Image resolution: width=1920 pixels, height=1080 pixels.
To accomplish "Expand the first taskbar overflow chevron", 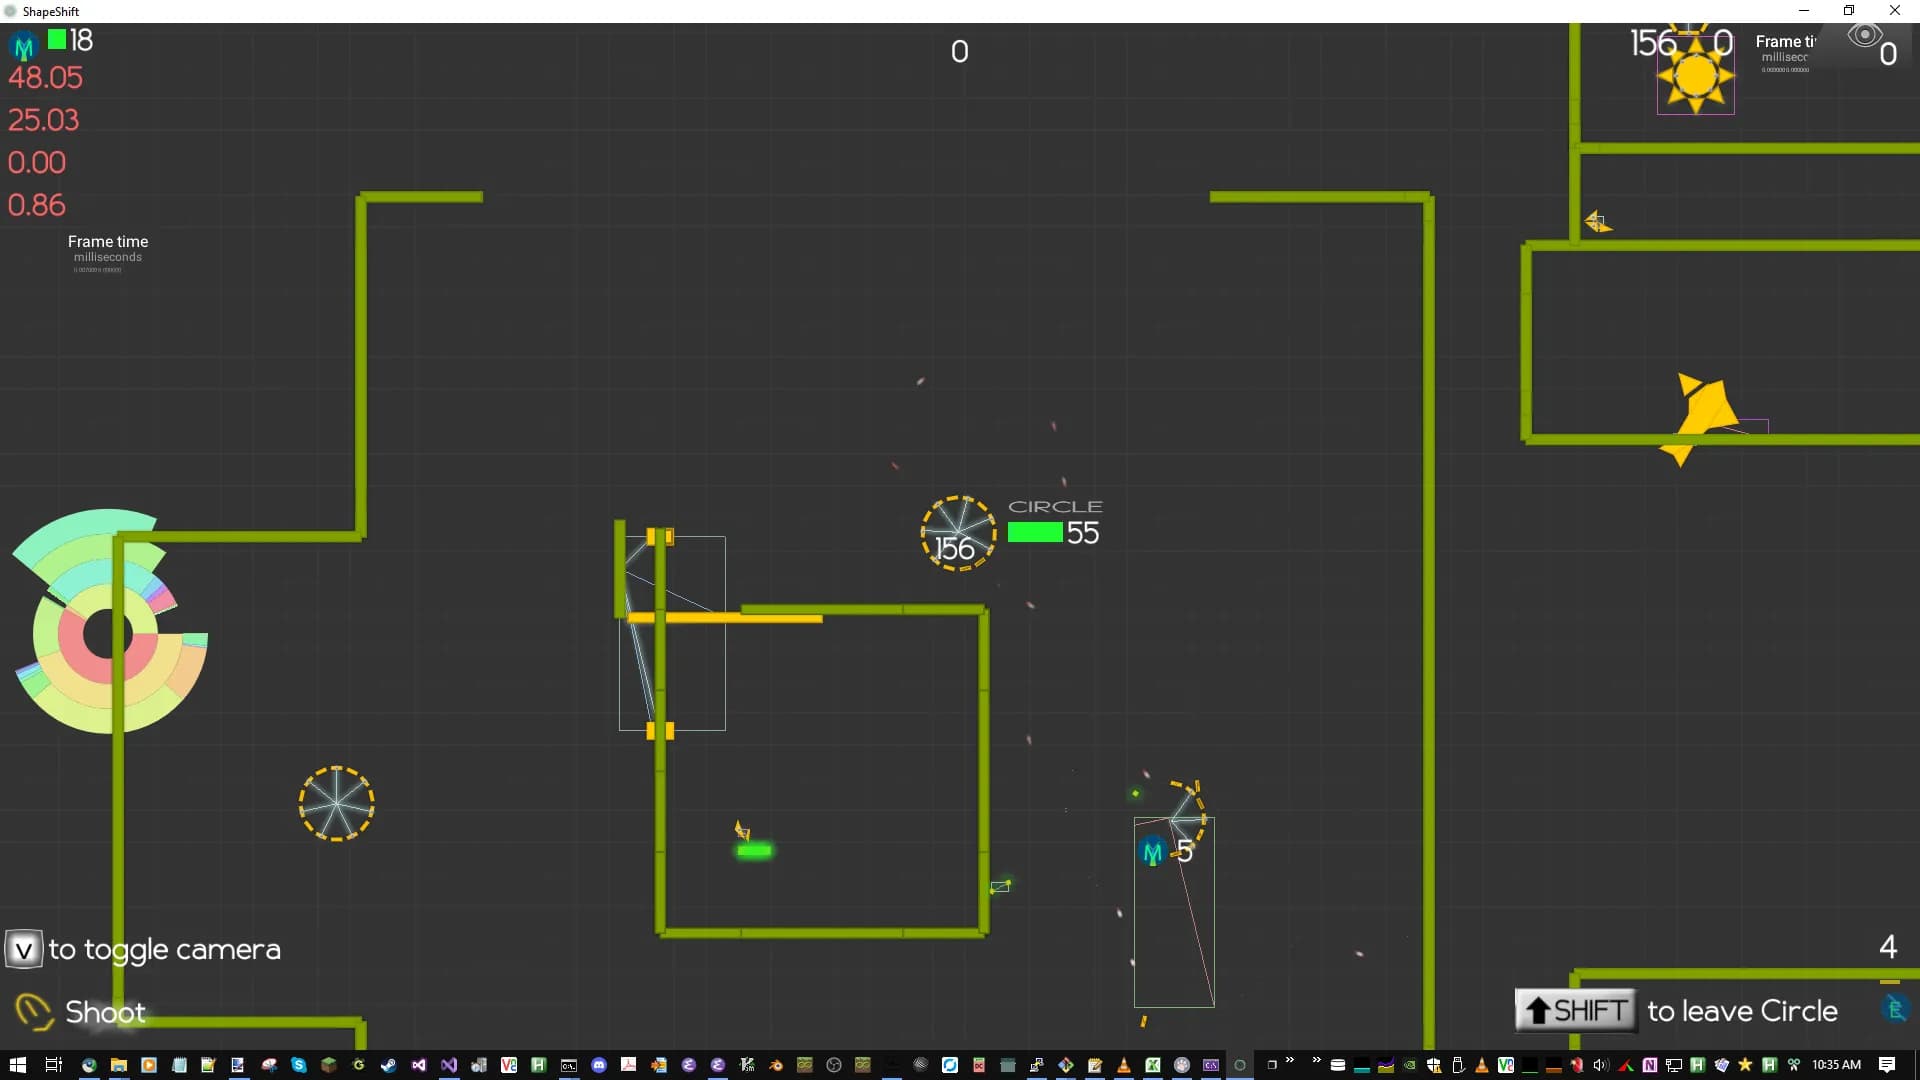I will (x=1289, y=1060).
